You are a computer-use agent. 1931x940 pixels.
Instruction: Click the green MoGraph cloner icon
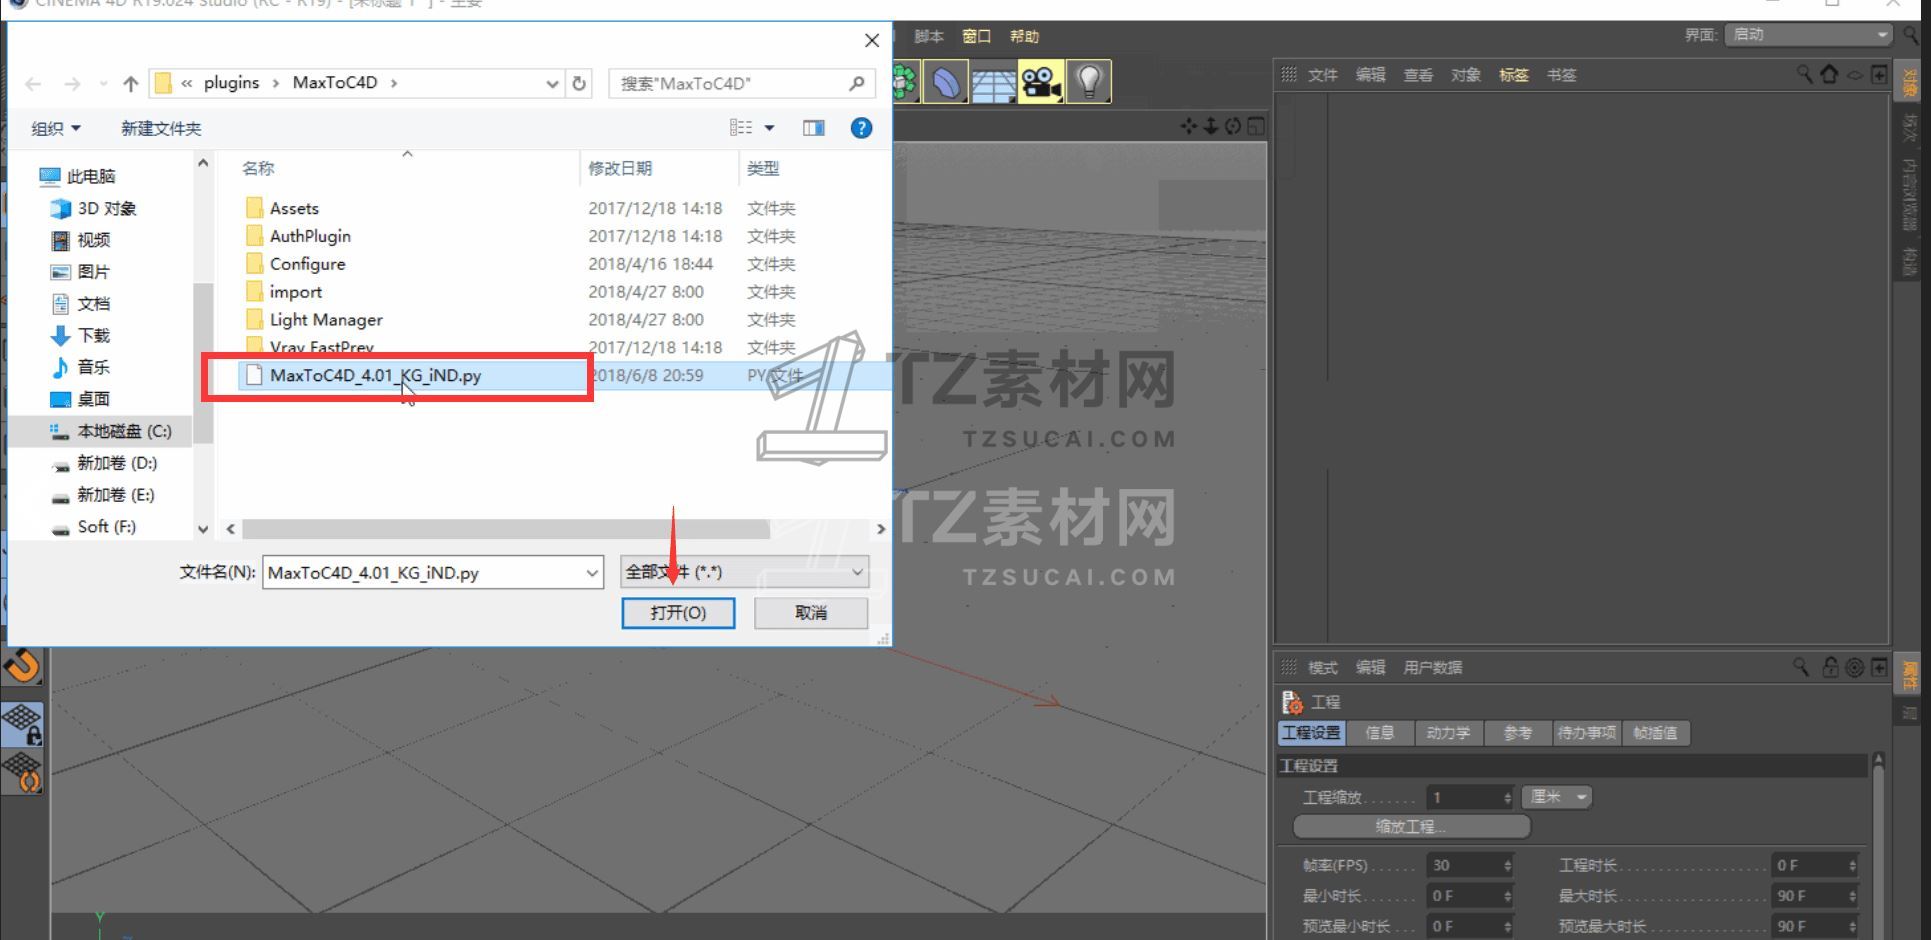(905, 82)
